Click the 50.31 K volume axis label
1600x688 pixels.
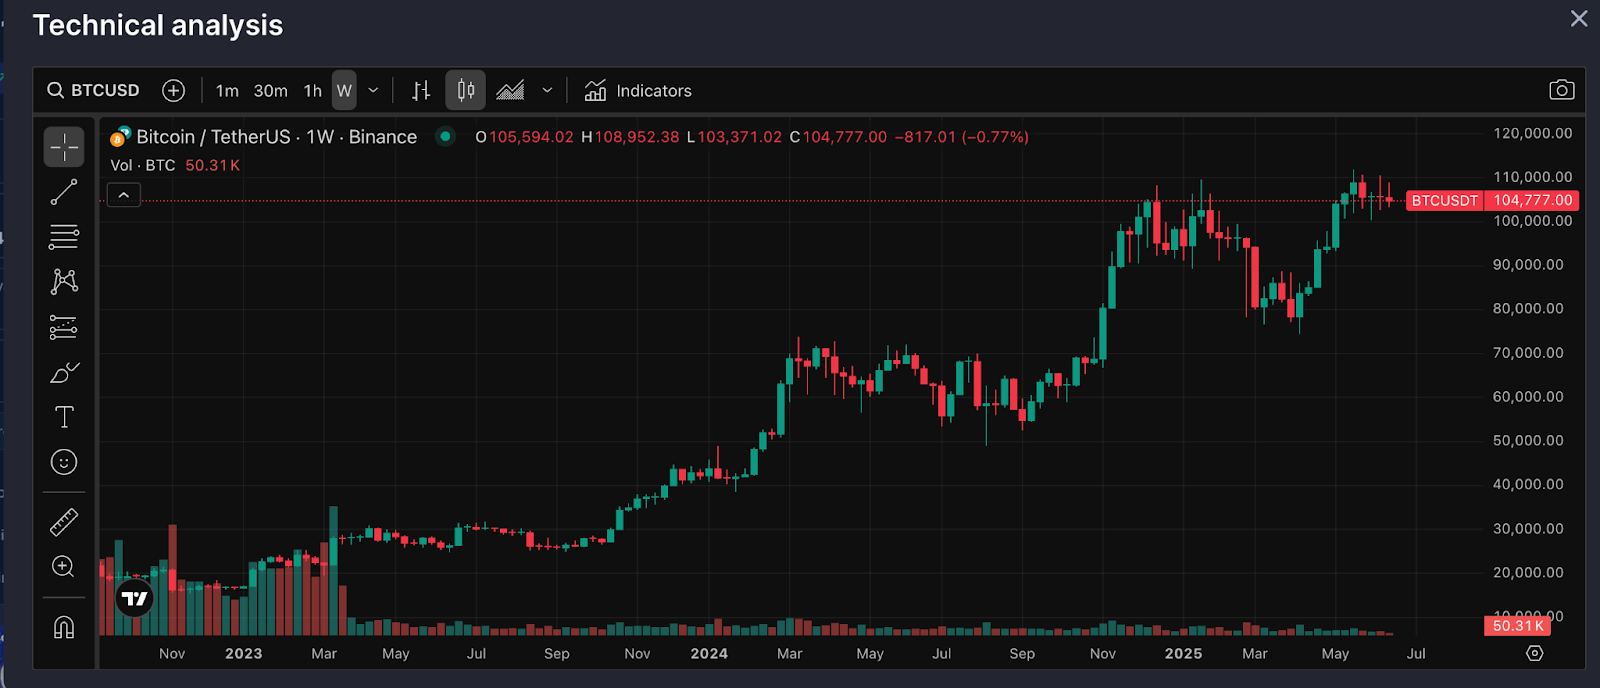coord(1517,626)
